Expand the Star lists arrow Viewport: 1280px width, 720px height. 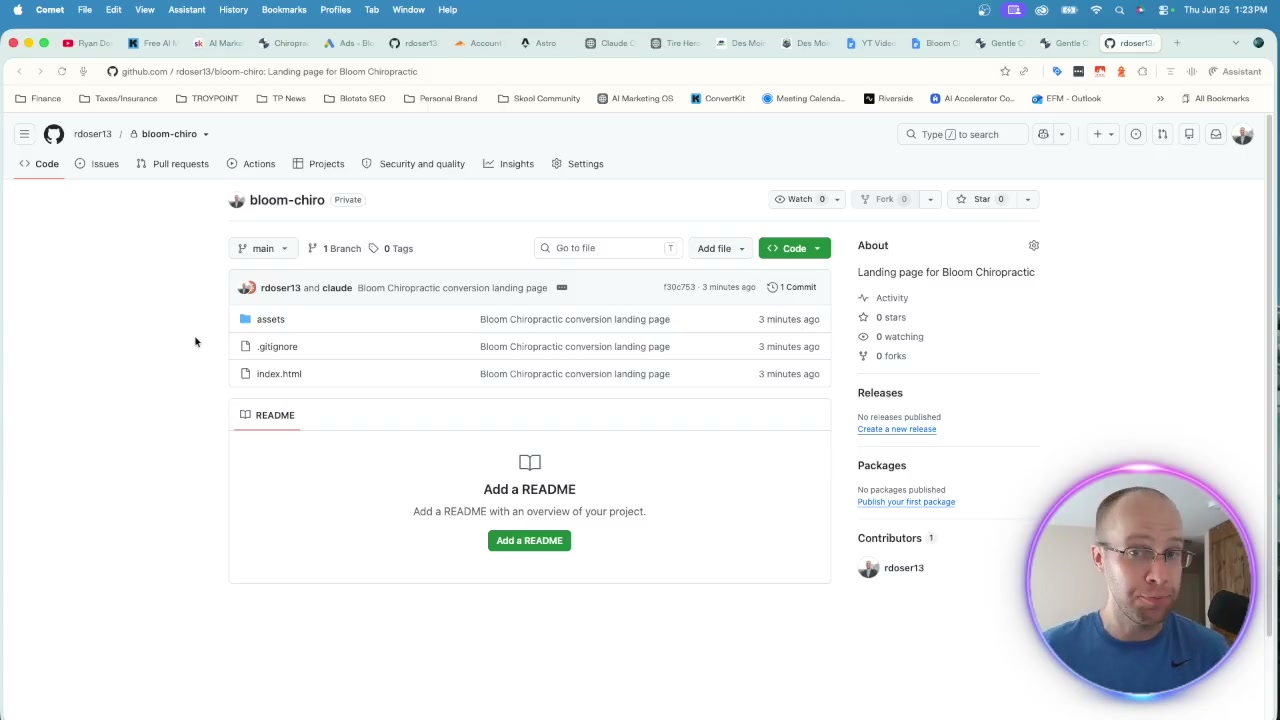pyautogui.click(x=1027, y=199)
